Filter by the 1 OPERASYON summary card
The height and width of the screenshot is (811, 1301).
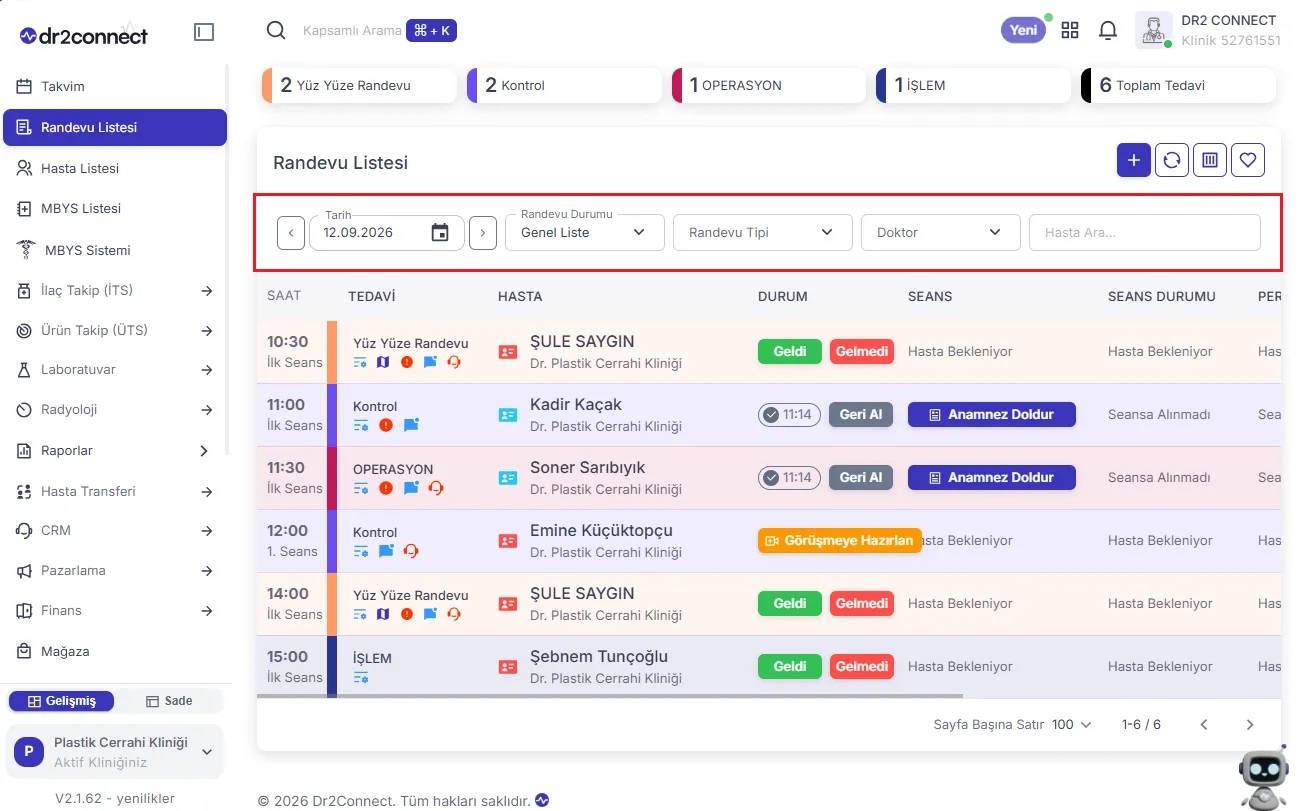click(x=769, y=85)
